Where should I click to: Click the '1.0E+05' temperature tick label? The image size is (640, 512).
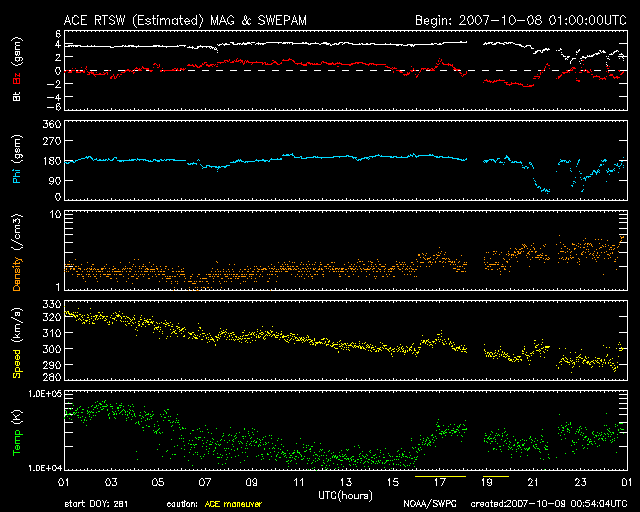tap(45, 394)
